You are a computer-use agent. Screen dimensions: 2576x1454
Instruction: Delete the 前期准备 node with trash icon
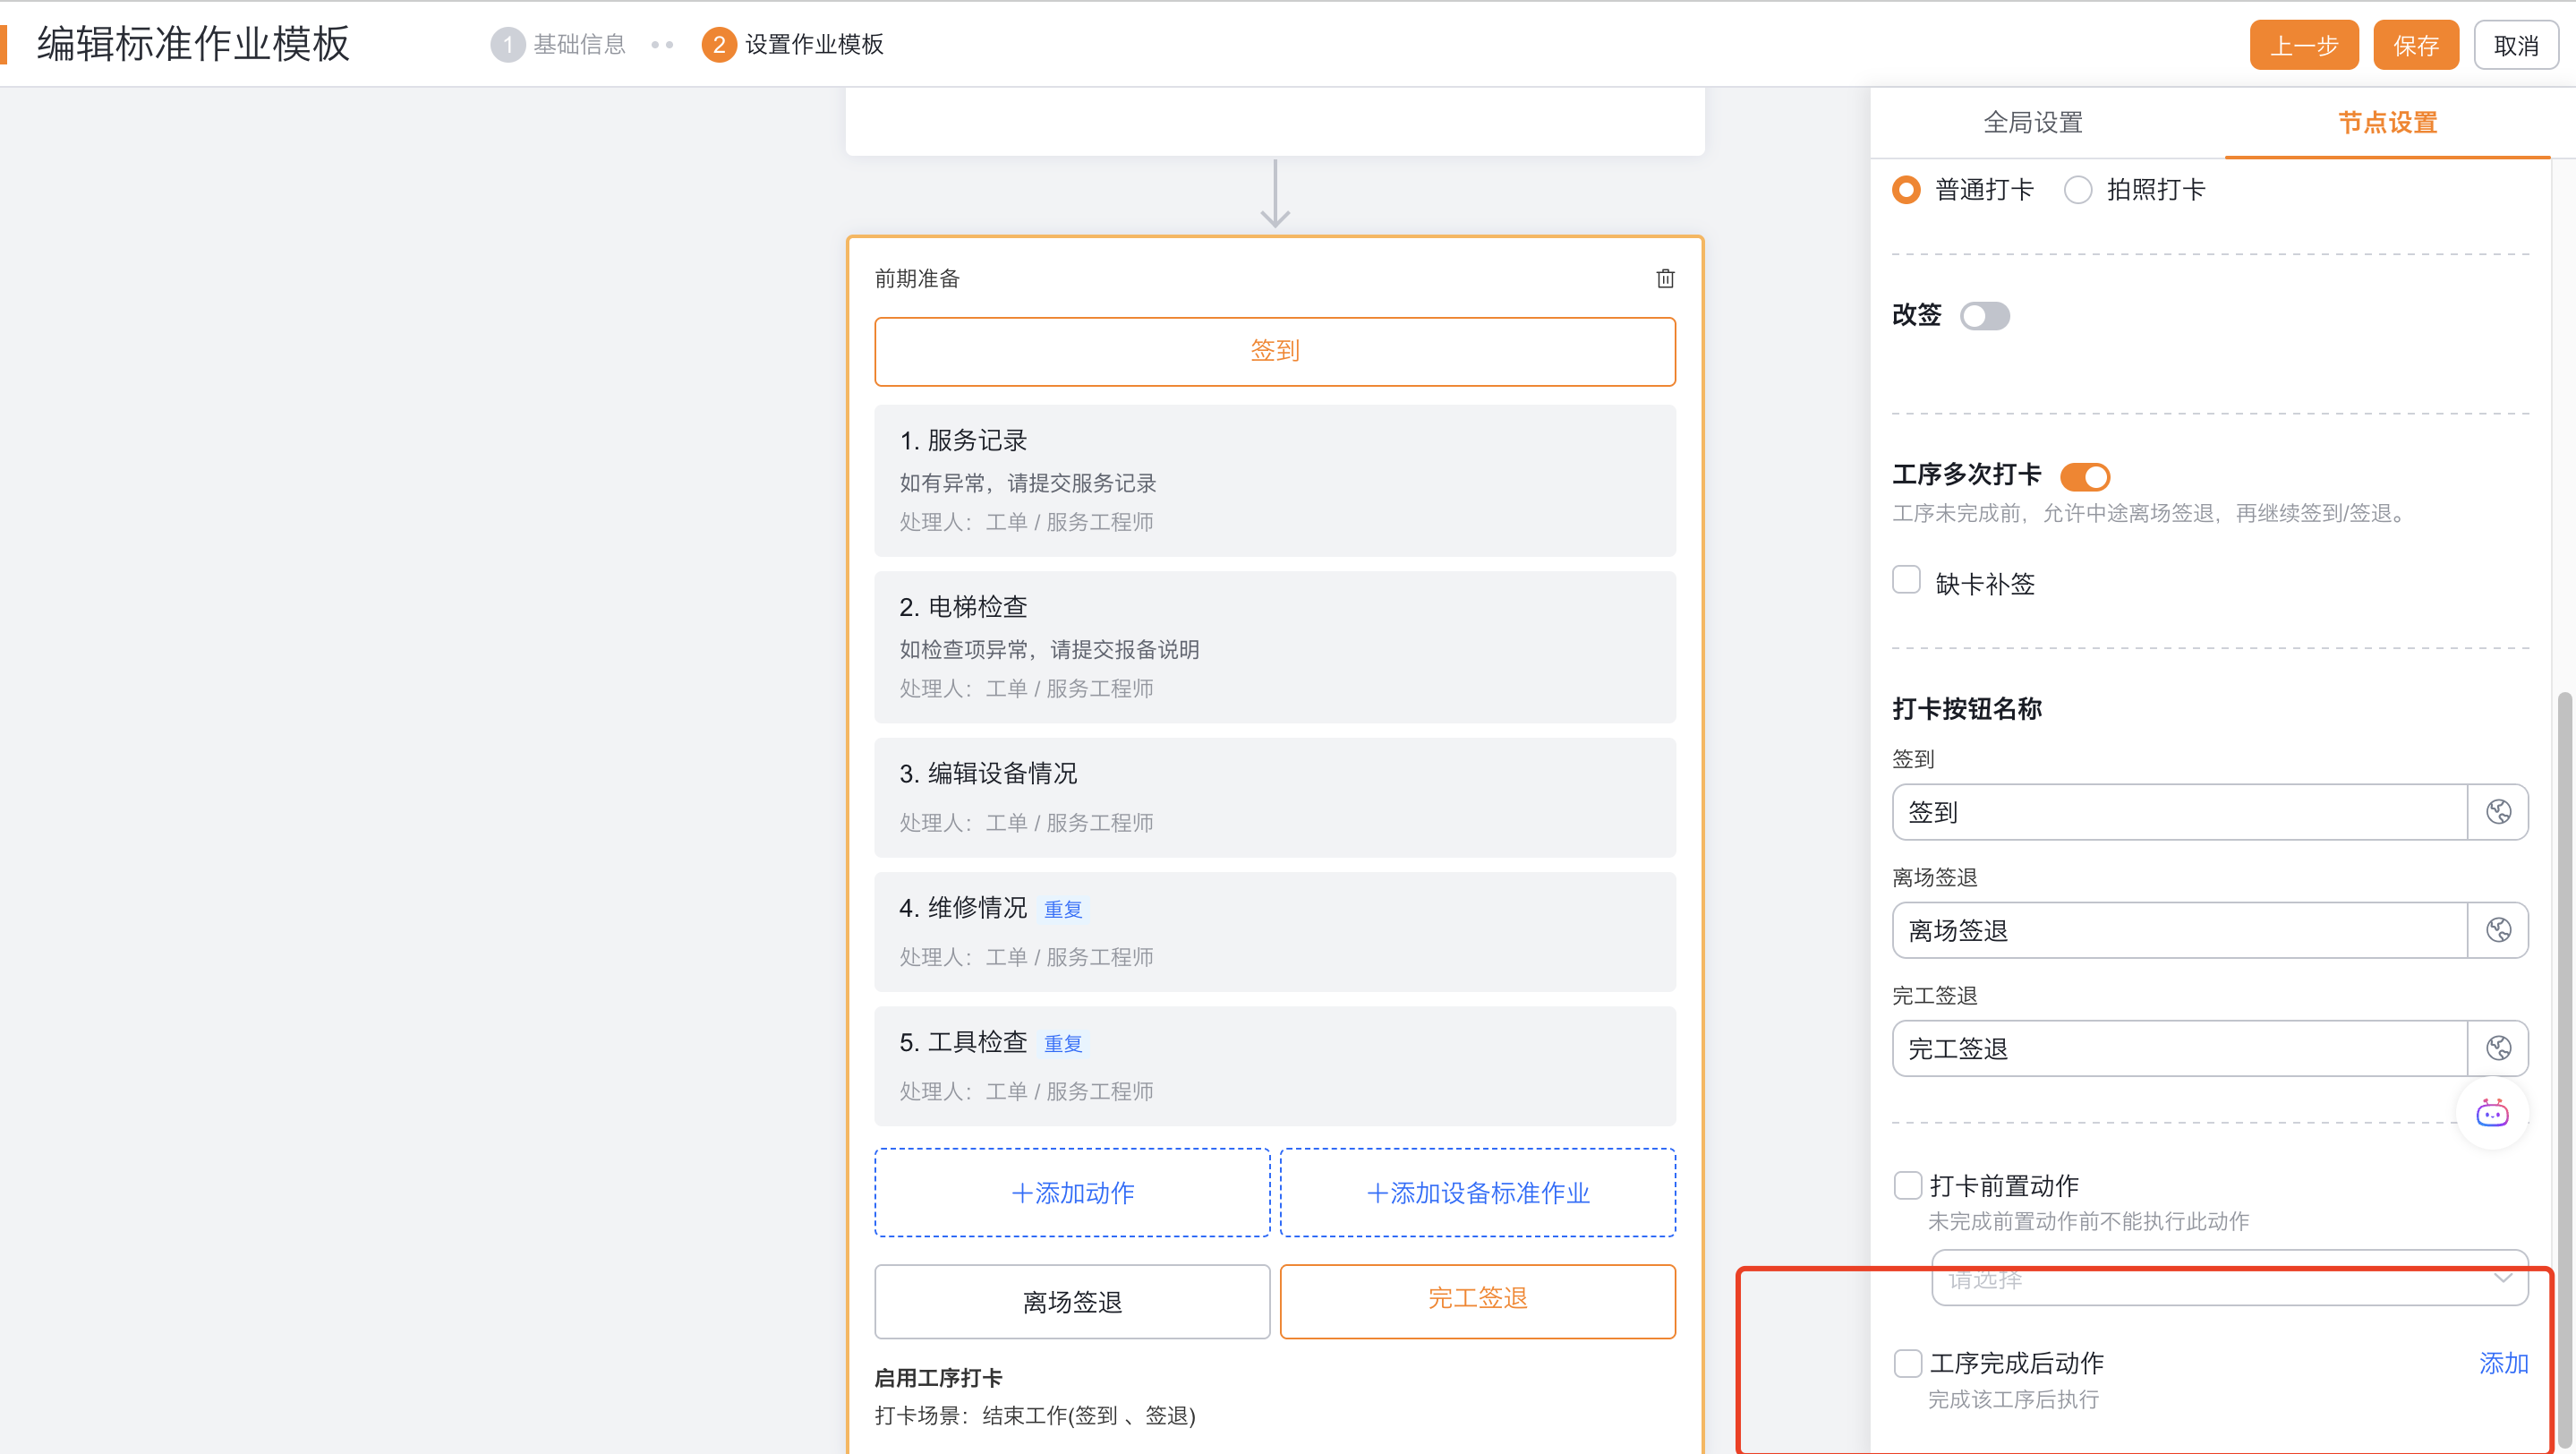(1664, 279)
